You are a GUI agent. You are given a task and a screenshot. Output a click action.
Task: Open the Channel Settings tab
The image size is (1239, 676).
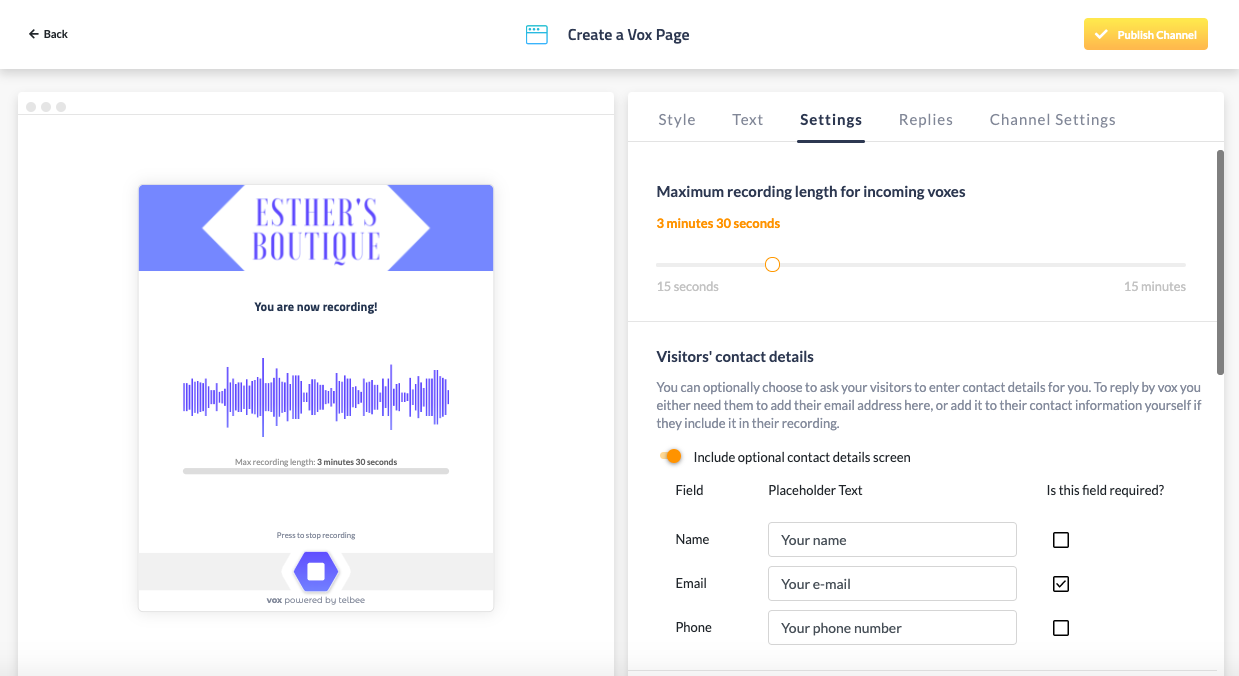[1052, 120]
